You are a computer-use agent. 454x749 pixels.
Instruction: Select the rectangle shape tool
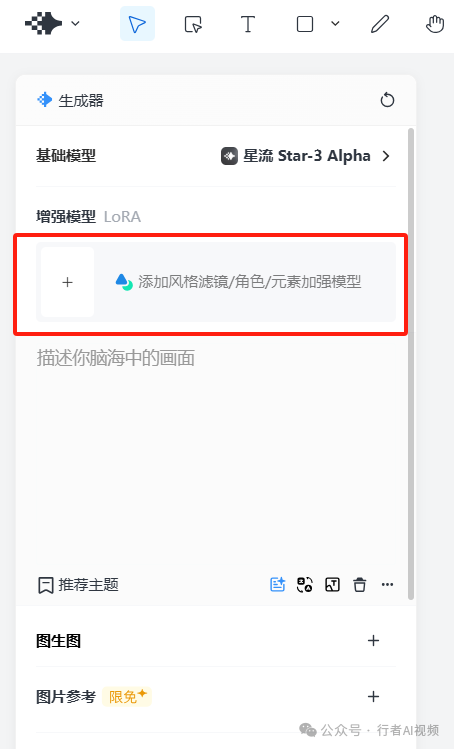point(305,24)
